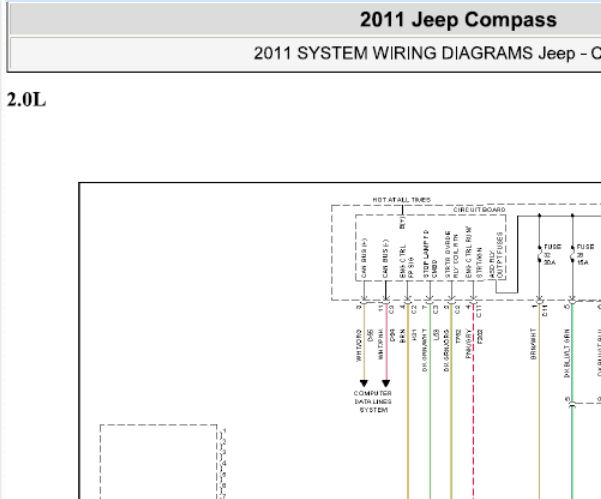Click the 'F202' circuit label
The height and width of the screenshot is (499, 601).
[x=479, y=336]
